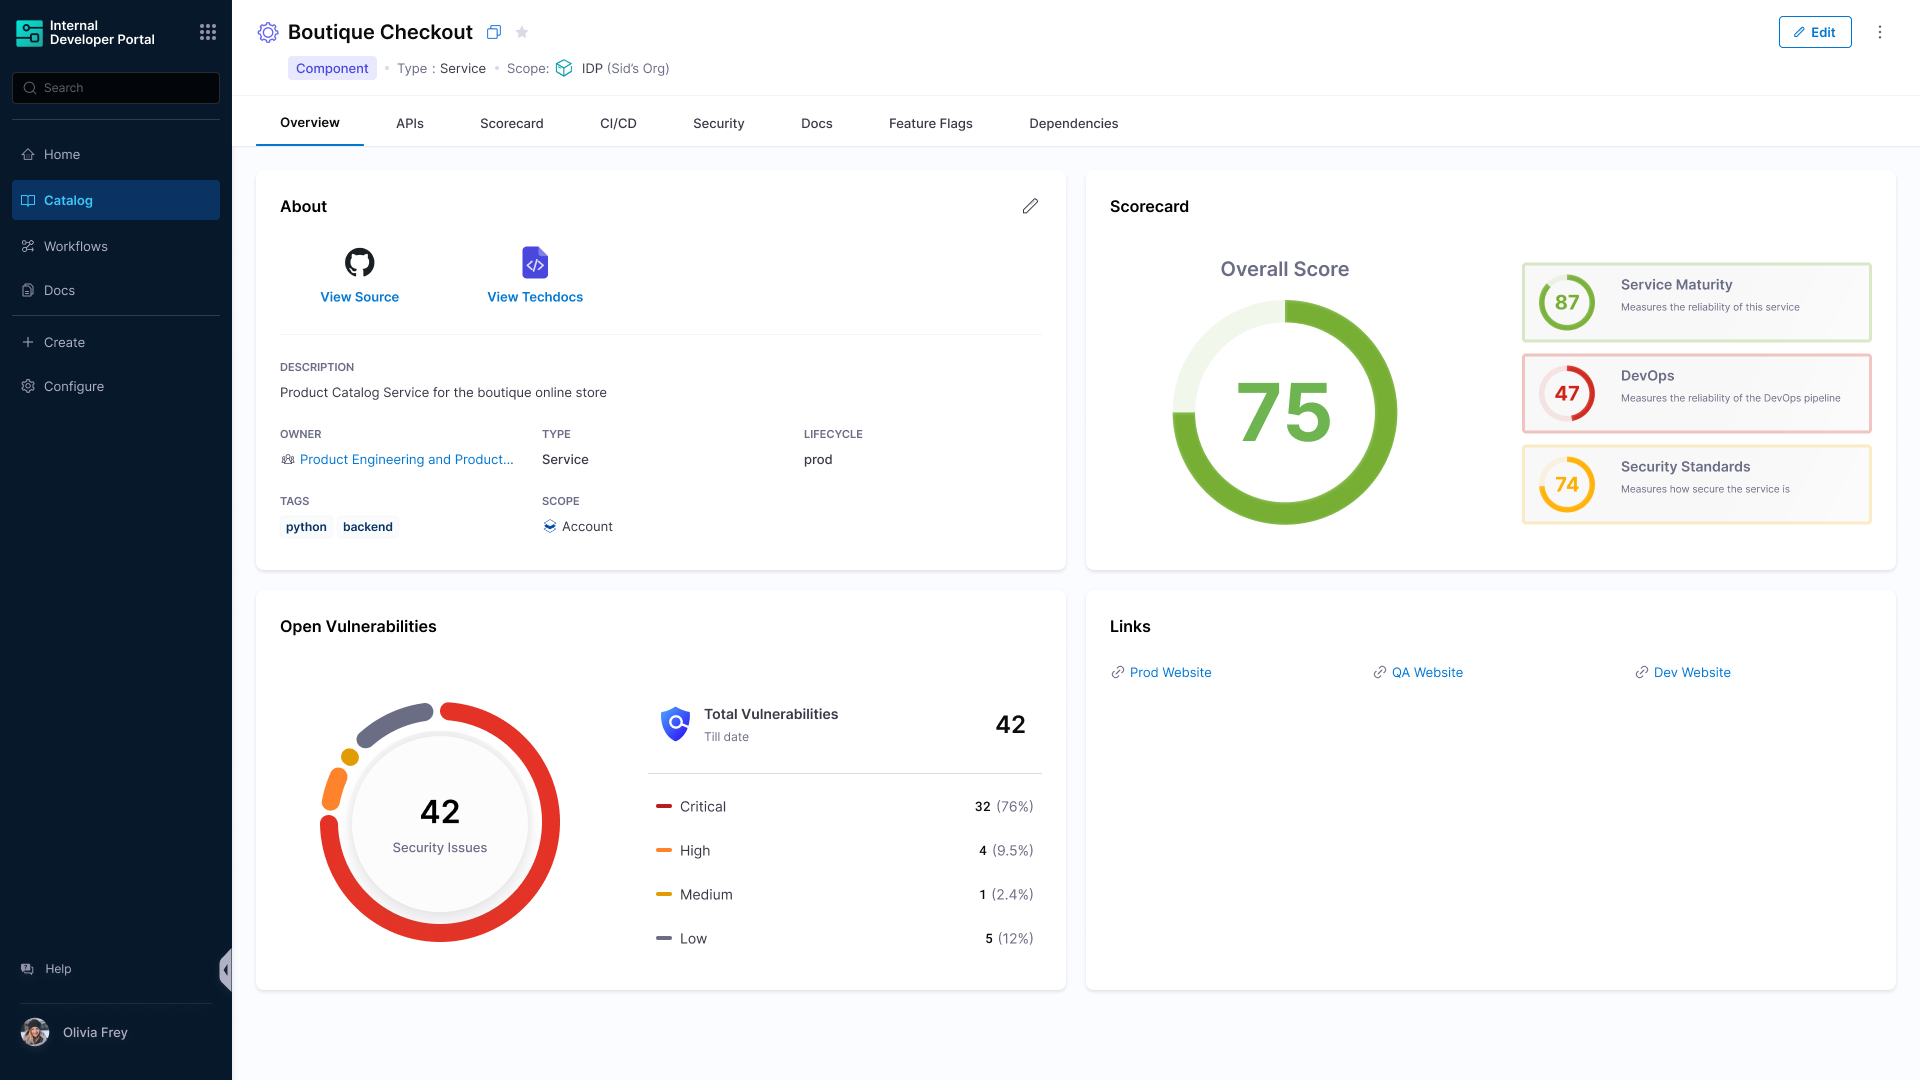
Task: Click the Edit button
Action: tap(1814, 32)
